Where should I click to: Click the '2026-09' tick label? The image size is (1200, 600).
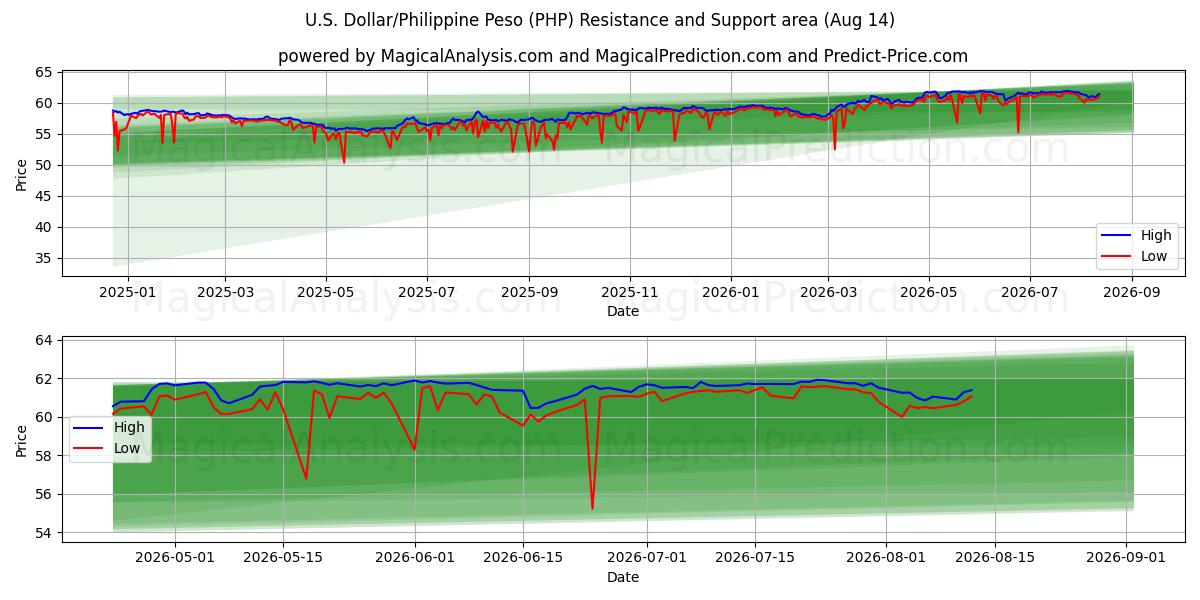tap(1132, 292)
